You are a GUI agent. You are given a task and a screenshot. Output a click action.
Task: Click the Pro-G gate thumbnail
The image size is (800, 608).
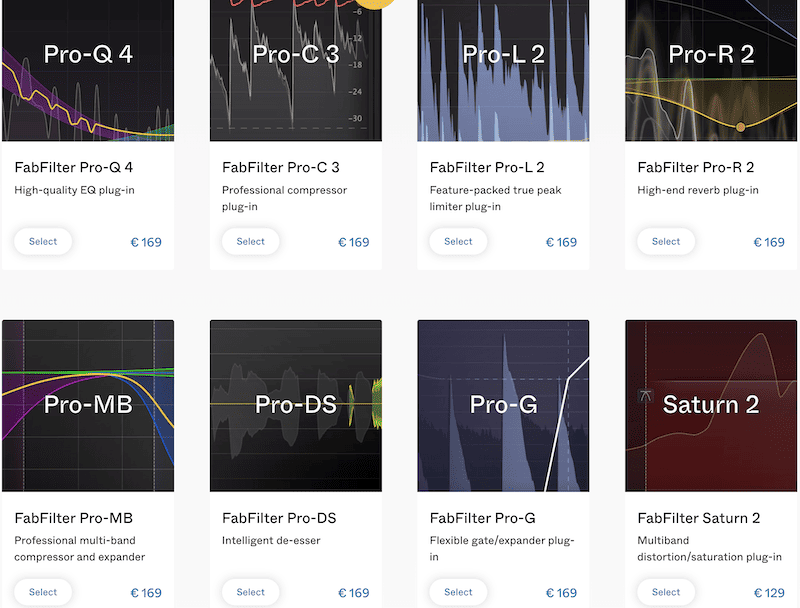click(x=503, y=405)
